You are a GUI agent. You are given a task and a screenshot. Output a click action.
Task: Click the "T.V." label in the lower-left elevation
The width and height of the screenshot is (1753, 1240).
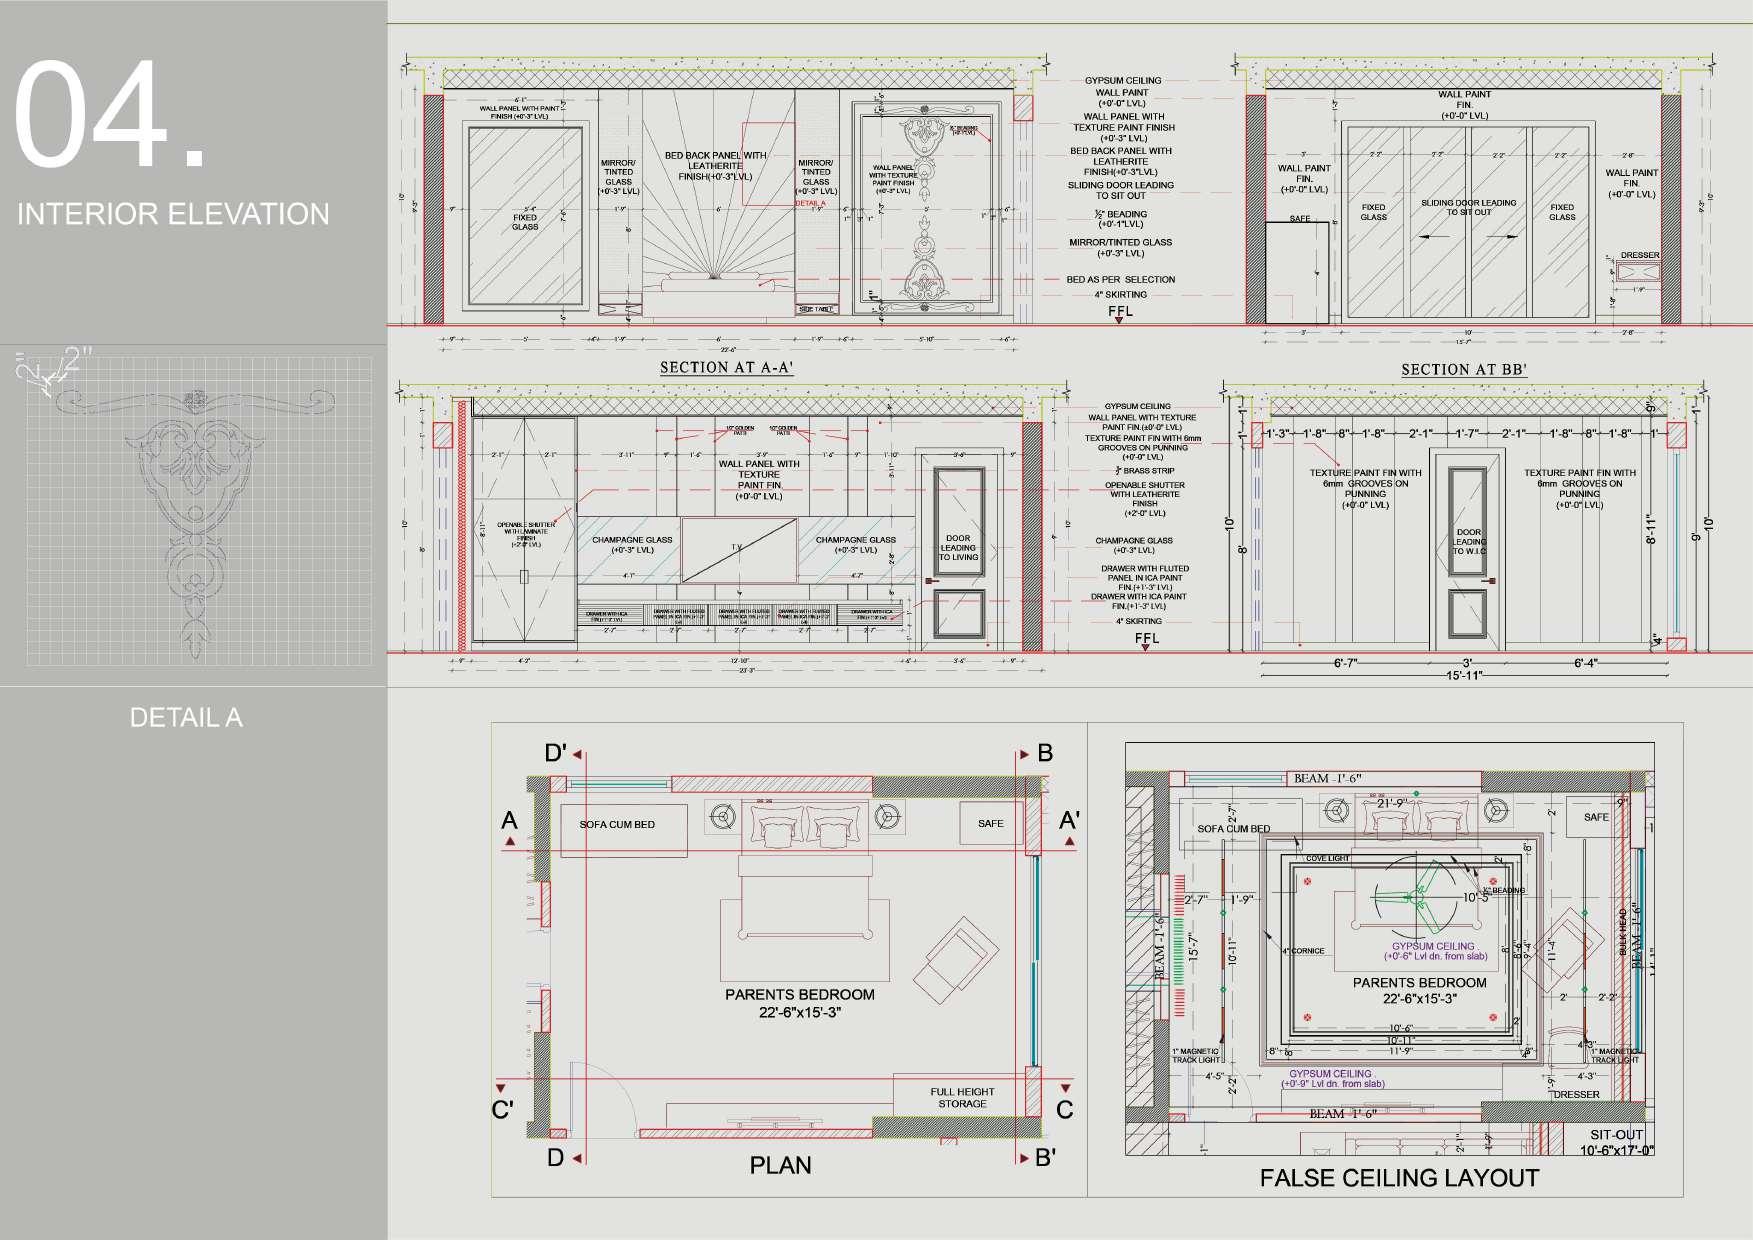pyautogui.click(x=738, y=547)
